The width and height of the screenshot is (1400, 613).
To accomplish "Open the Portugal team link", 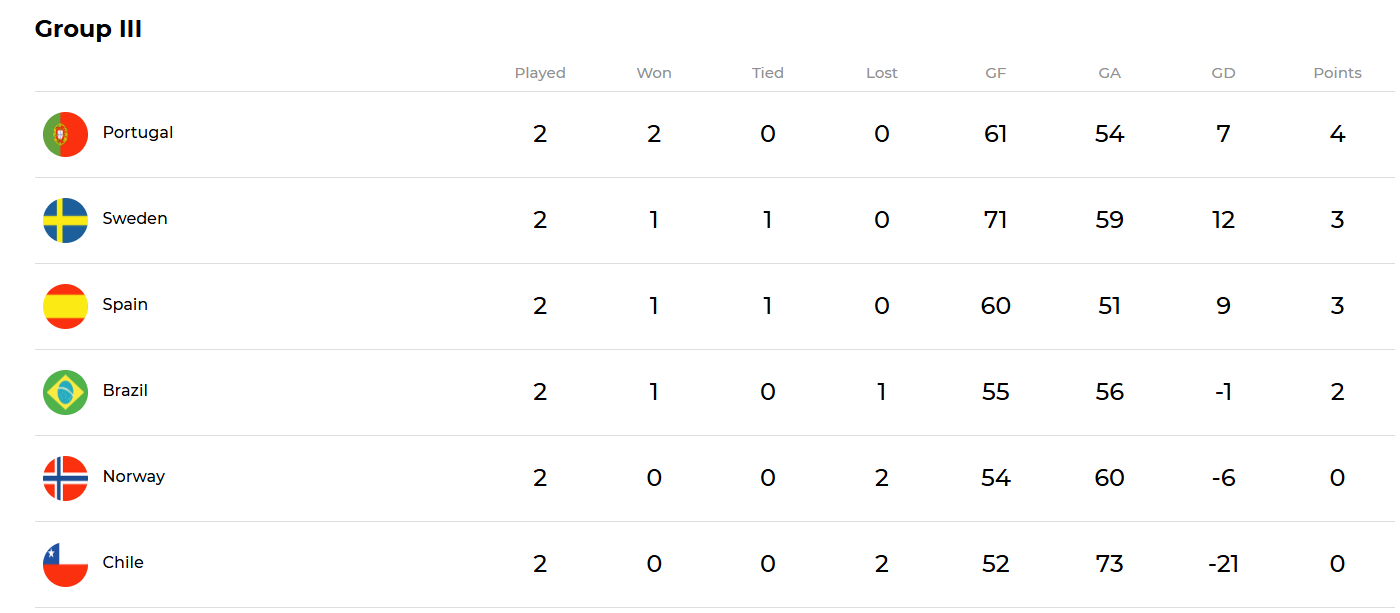I will tap(138, 132).
